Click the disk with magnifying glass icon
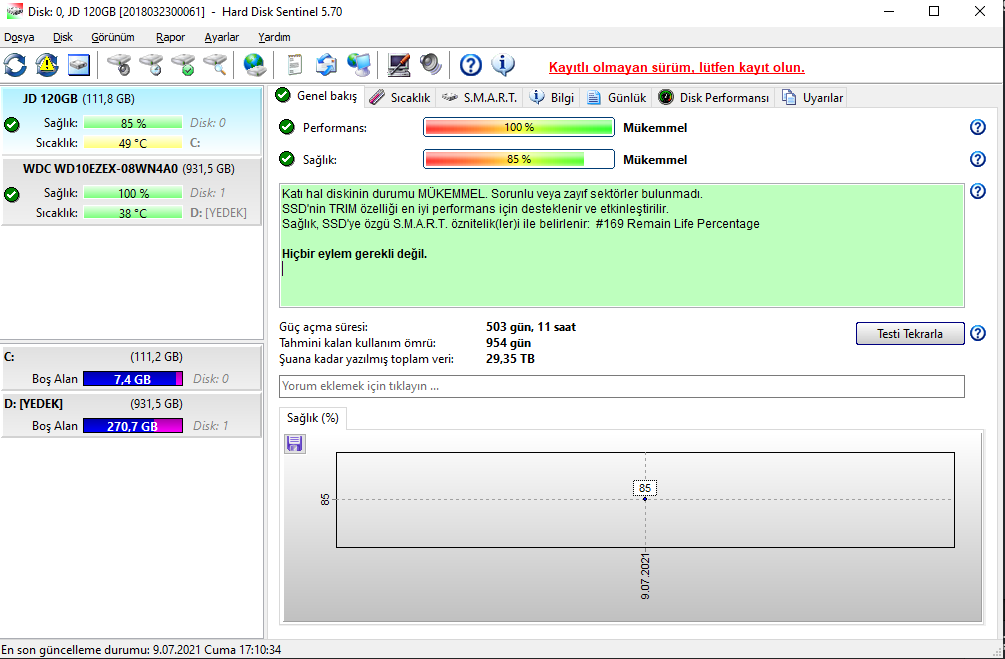 (x=215, y=65)
